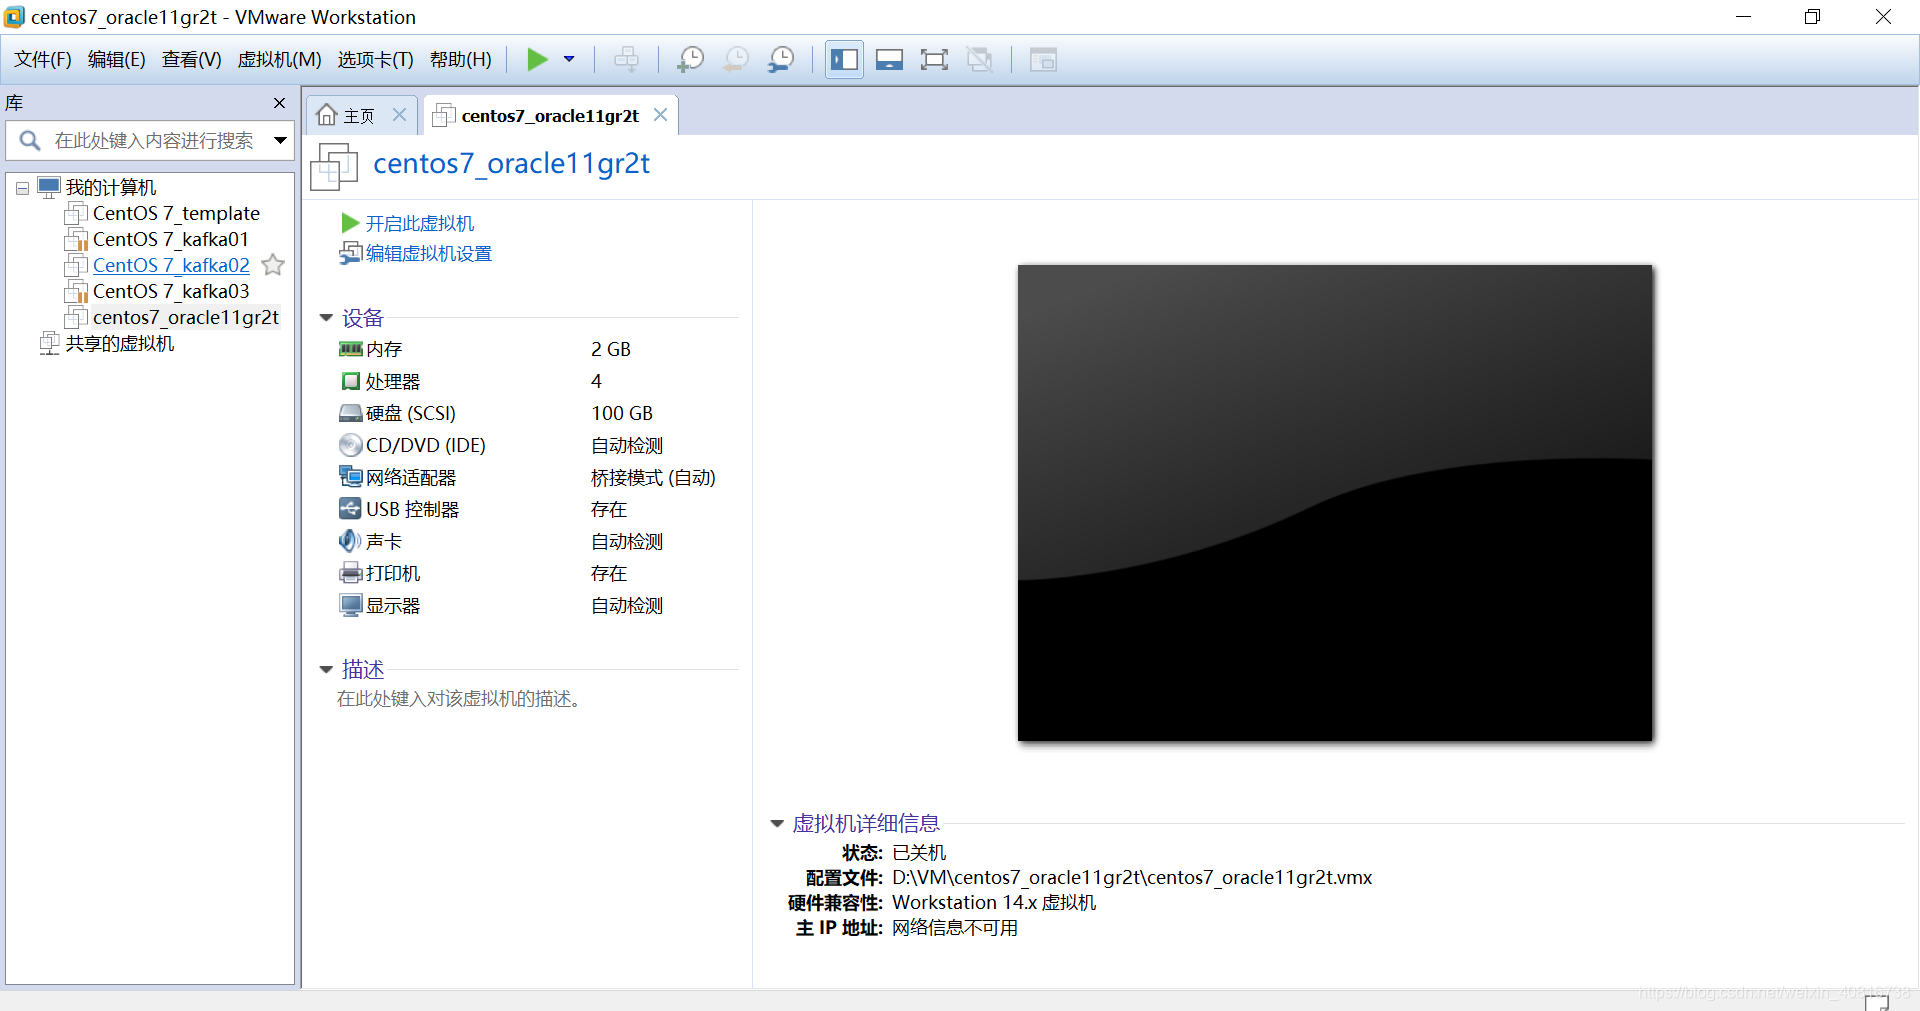The width and height of the screenshot is (1920, 1011).
Task: Click the 内存 memory device icon
Action: 350,349
